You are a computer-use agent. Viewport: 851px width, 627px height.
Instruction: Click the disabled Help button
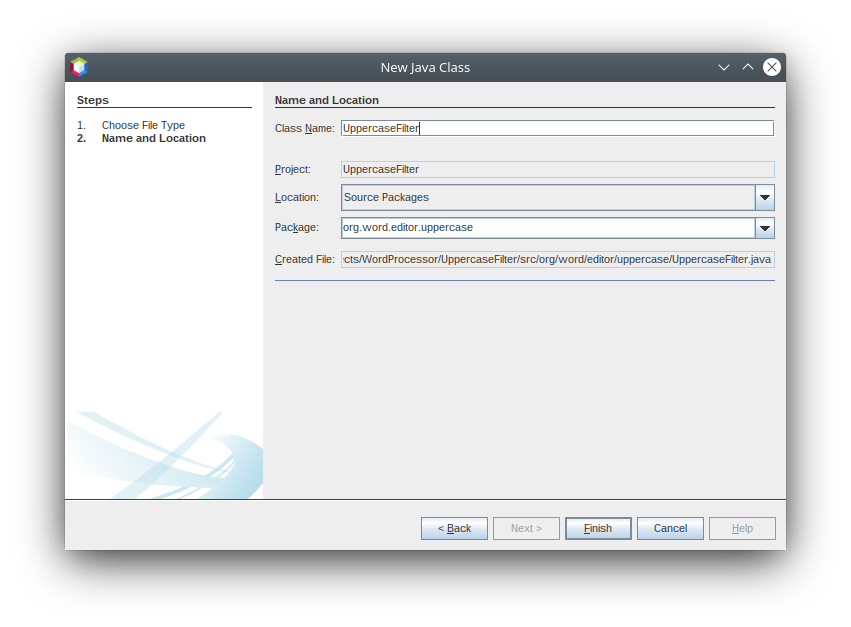point(742,528)
